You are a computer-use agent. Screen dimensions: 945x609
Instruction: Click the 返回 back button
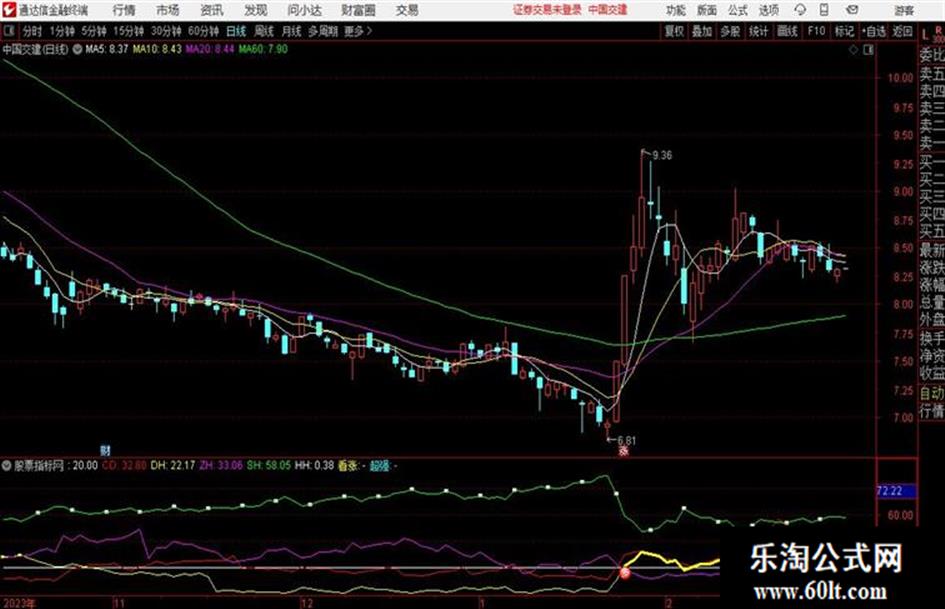pyautogui.click(x=902, y=31)
